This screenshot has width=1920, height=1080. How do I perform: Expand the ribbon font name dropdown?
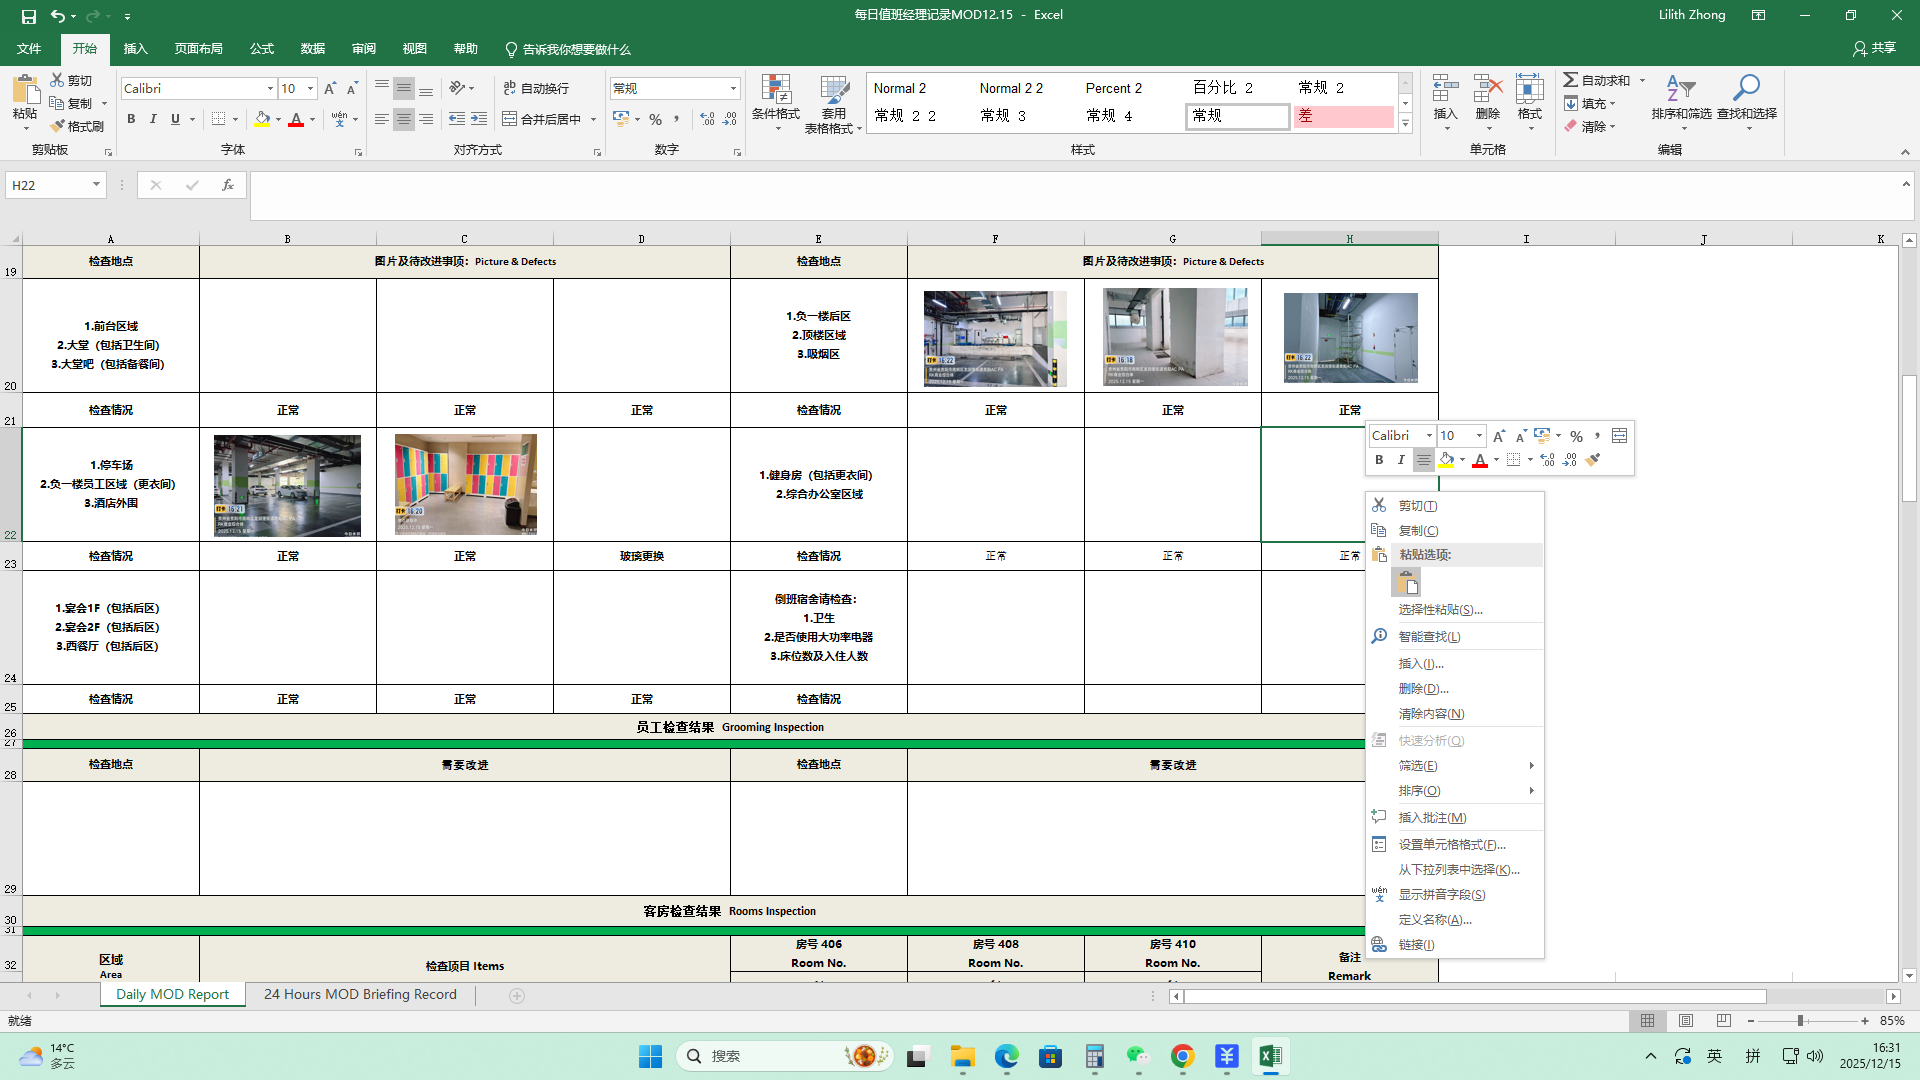(x=270, y=88)
